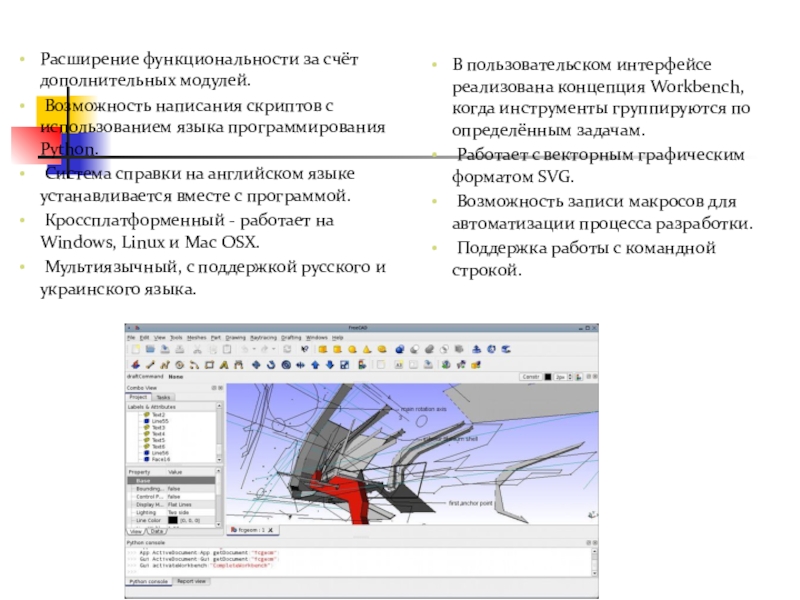Select Line55 in the Labels tree
Image resolution: width=800 pixels, height=600 pixels.
click(158, 421)
